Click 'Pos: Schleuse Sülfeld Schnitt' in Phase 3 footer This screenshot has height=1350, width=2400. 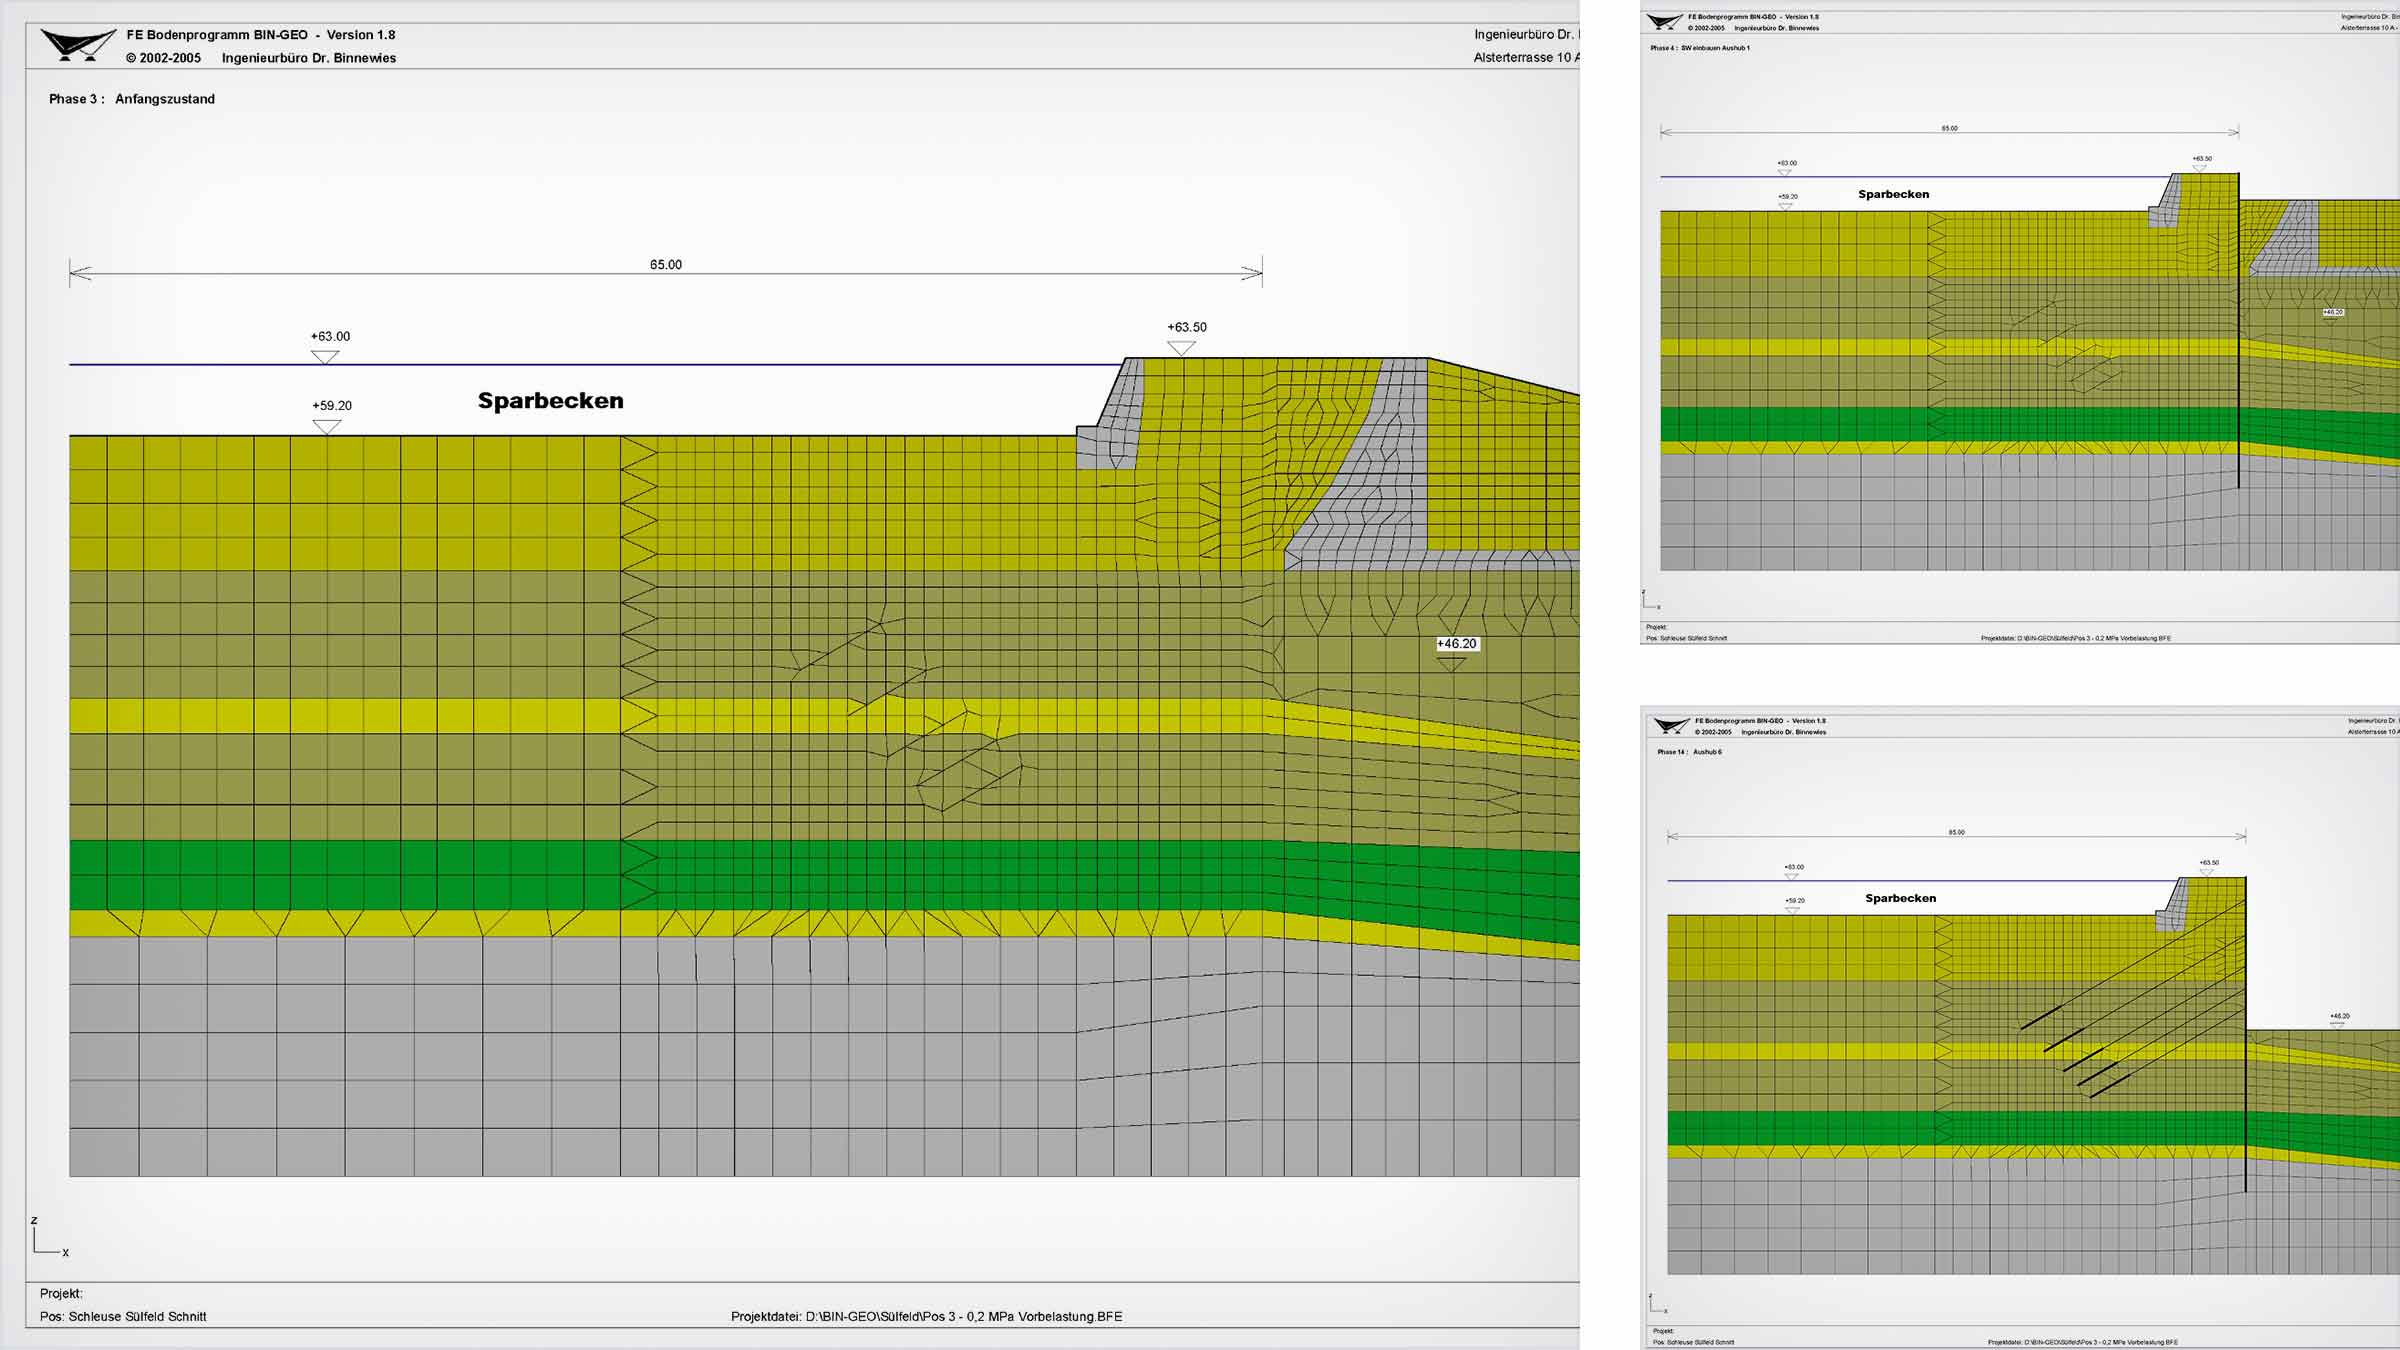(123, 1317)
